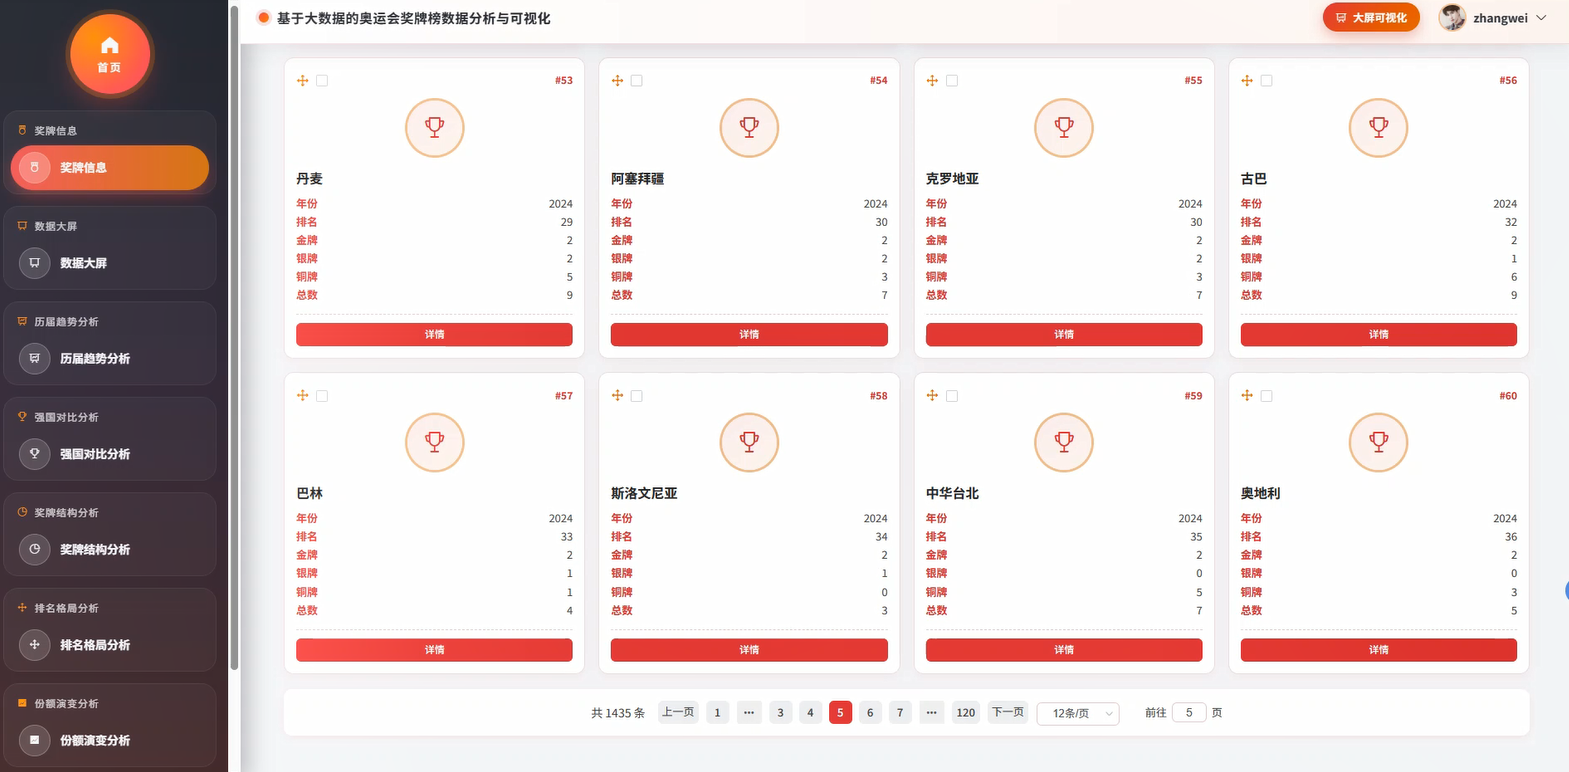This screenshot has height=772, width=1569.
Task: Click the move handle icon on card #59
Action: tap(932, 395)
